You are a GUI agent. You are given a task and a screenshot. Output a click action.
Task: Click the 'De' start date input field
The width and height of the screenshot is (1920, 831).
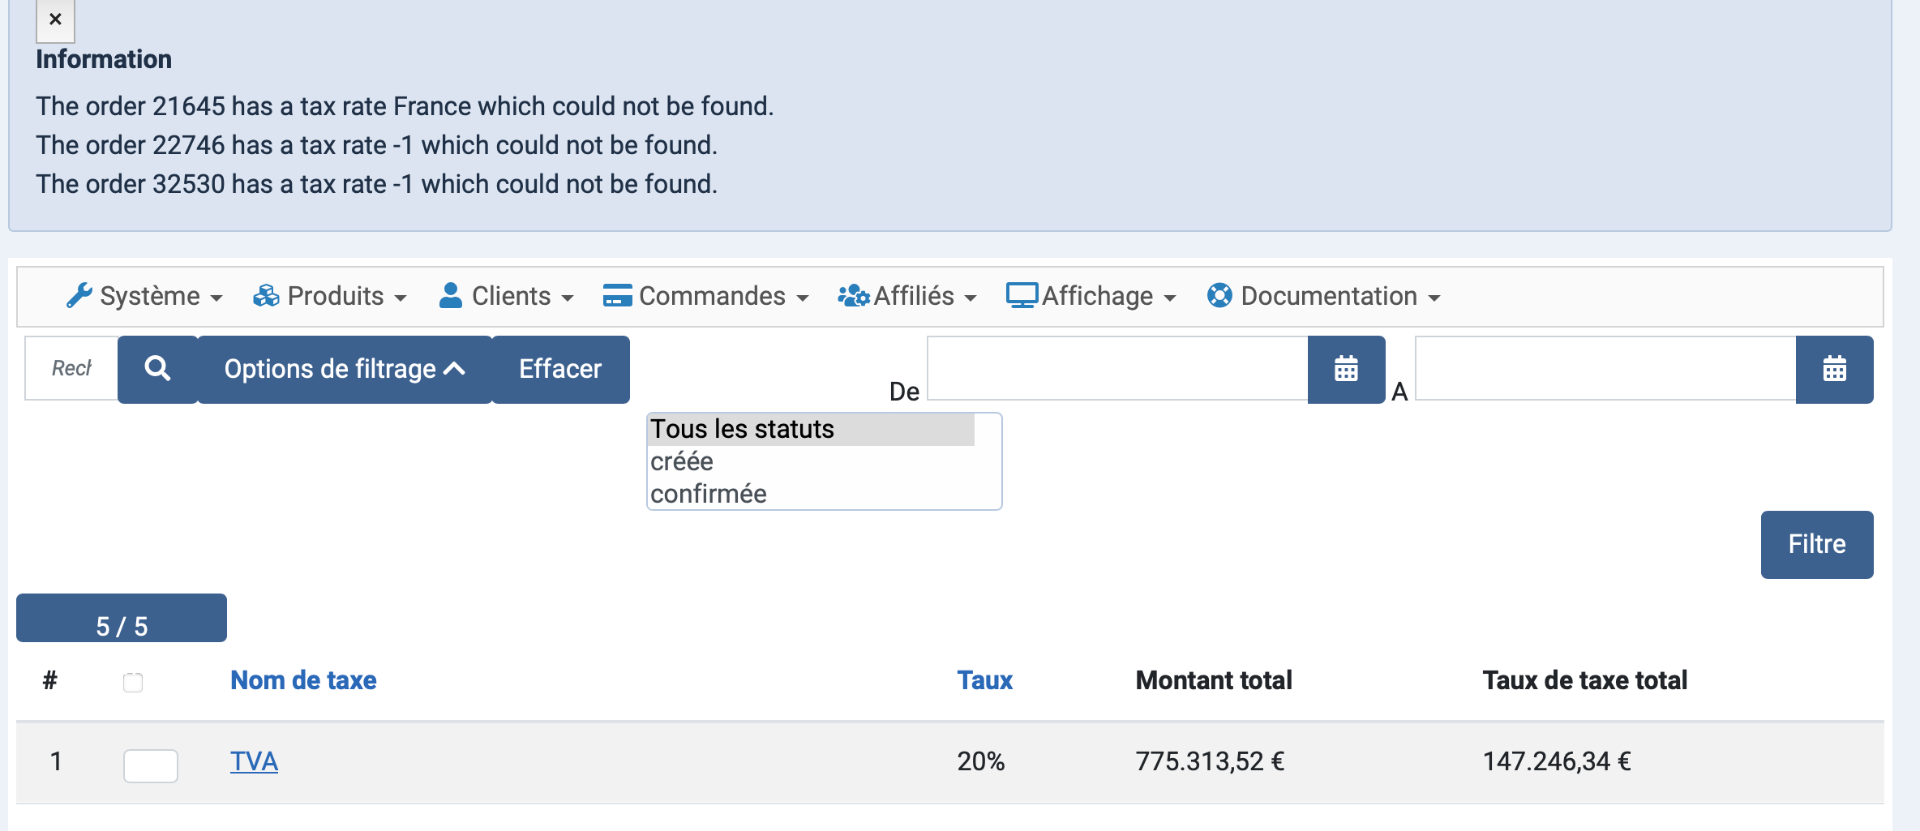tap(1116, 369)
